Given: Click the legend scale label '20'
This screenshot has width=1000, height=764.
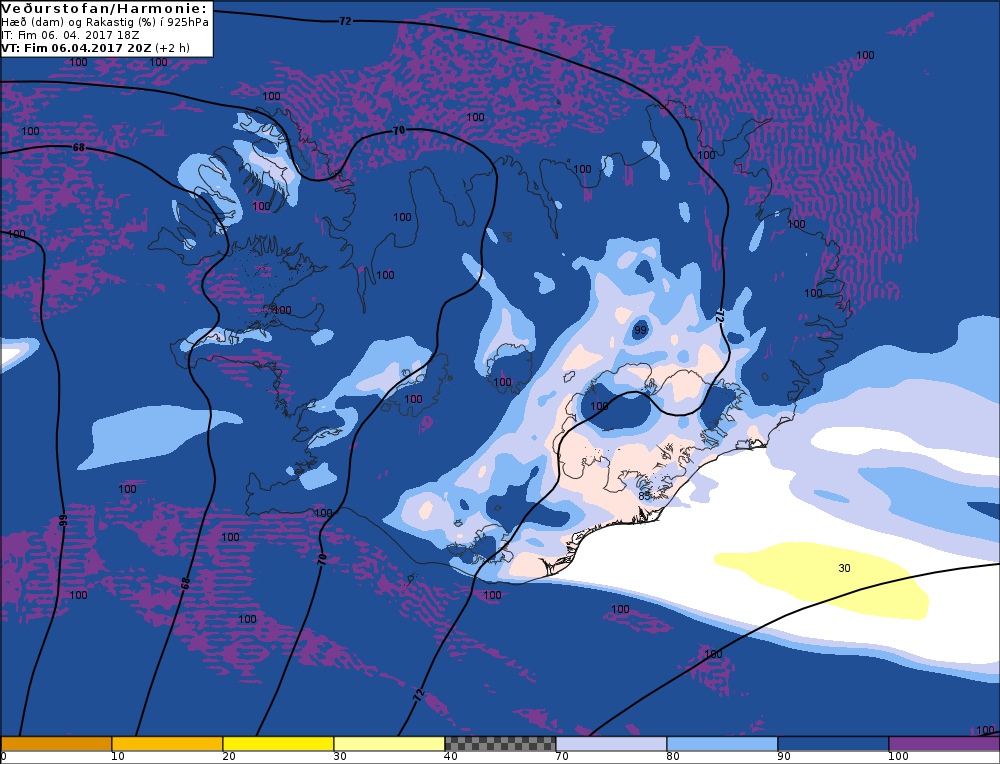Looking at the screenshot, I should (229, 757).
